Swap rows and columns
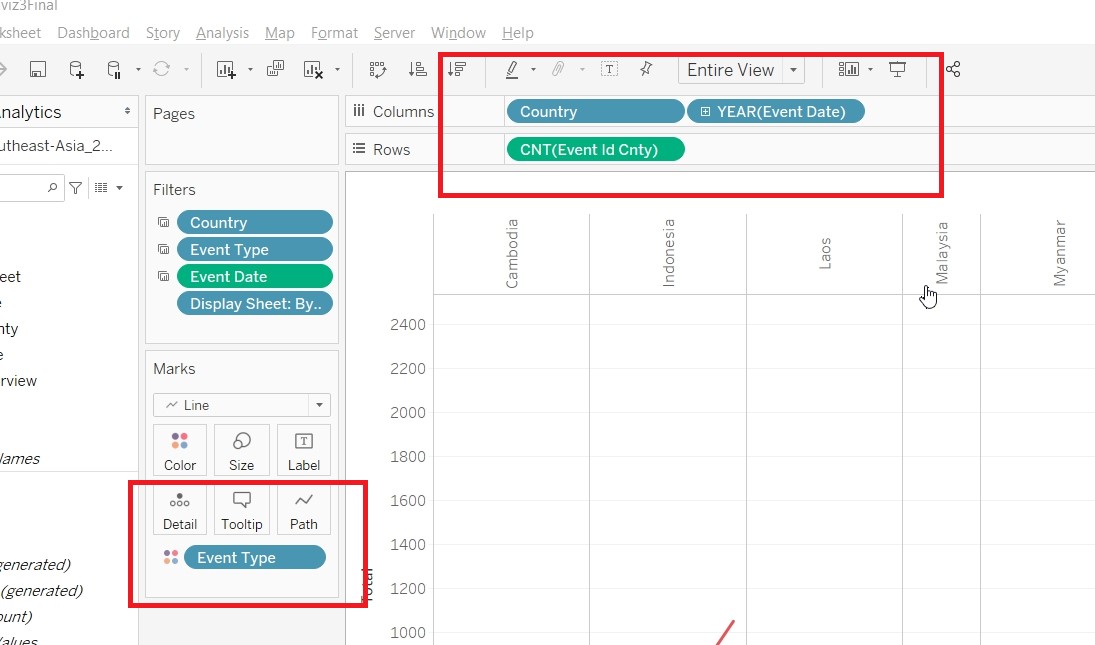The height and width of the screenshot is (645, 1095). [x=377, y=70]
